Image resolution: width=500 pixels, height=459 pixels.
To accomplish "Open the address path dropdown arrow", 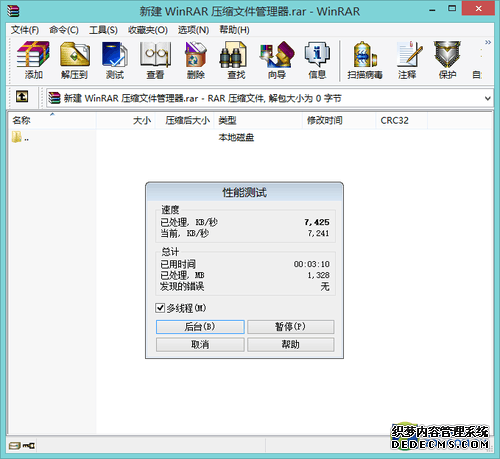I will click(x=487, y=98).
